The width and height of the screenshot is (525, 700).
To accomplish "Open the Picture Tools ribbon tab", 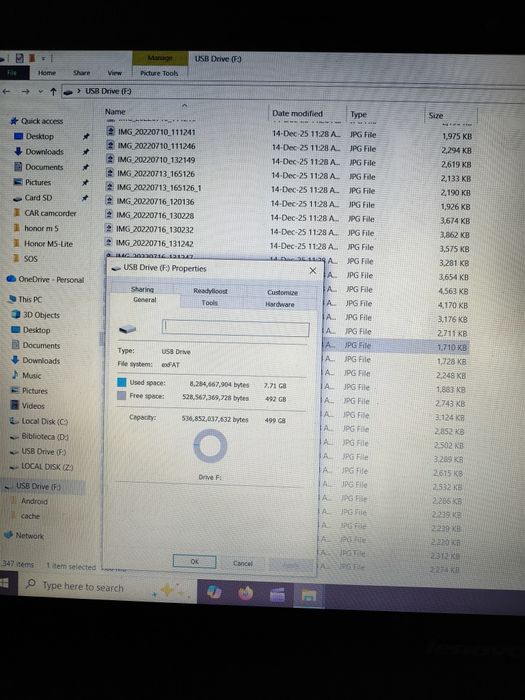I will (159, 73).
